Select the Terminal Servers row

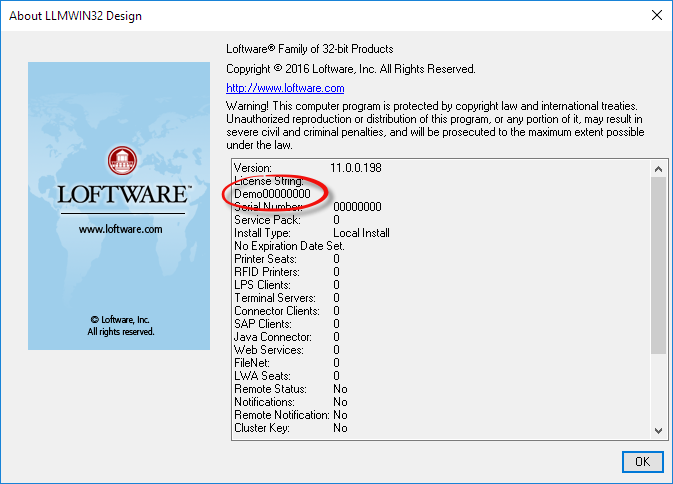coord(287,298)
